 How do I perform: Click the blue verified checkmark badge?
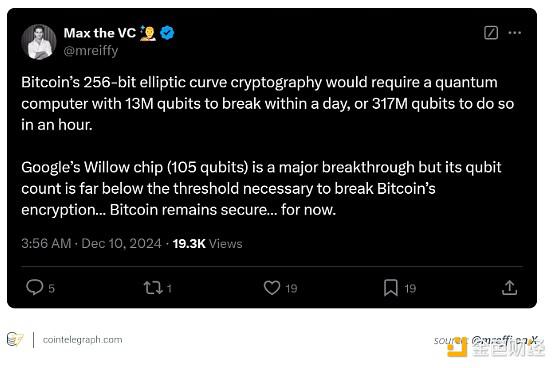click(x=167, y=33)
